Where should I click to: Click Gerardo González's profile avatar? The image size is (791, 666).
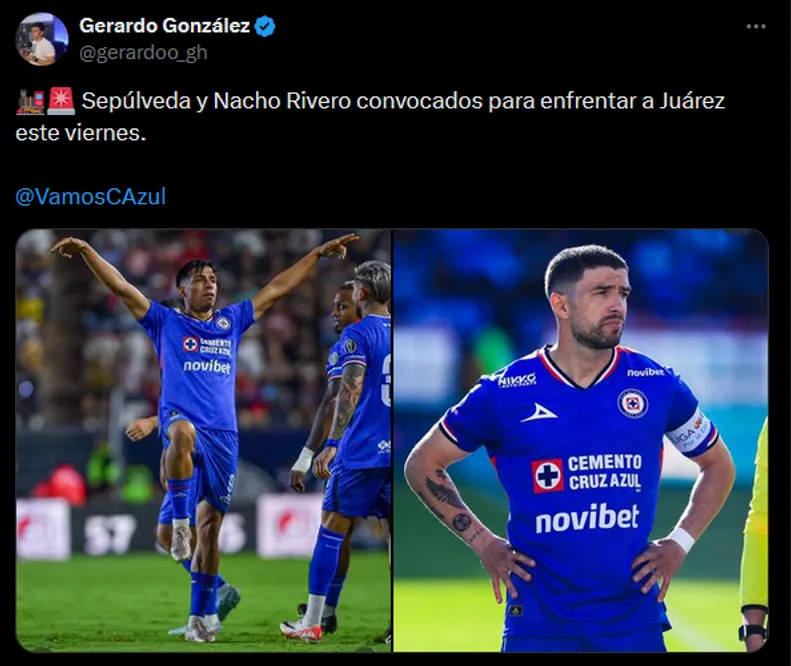click(41, 39)
